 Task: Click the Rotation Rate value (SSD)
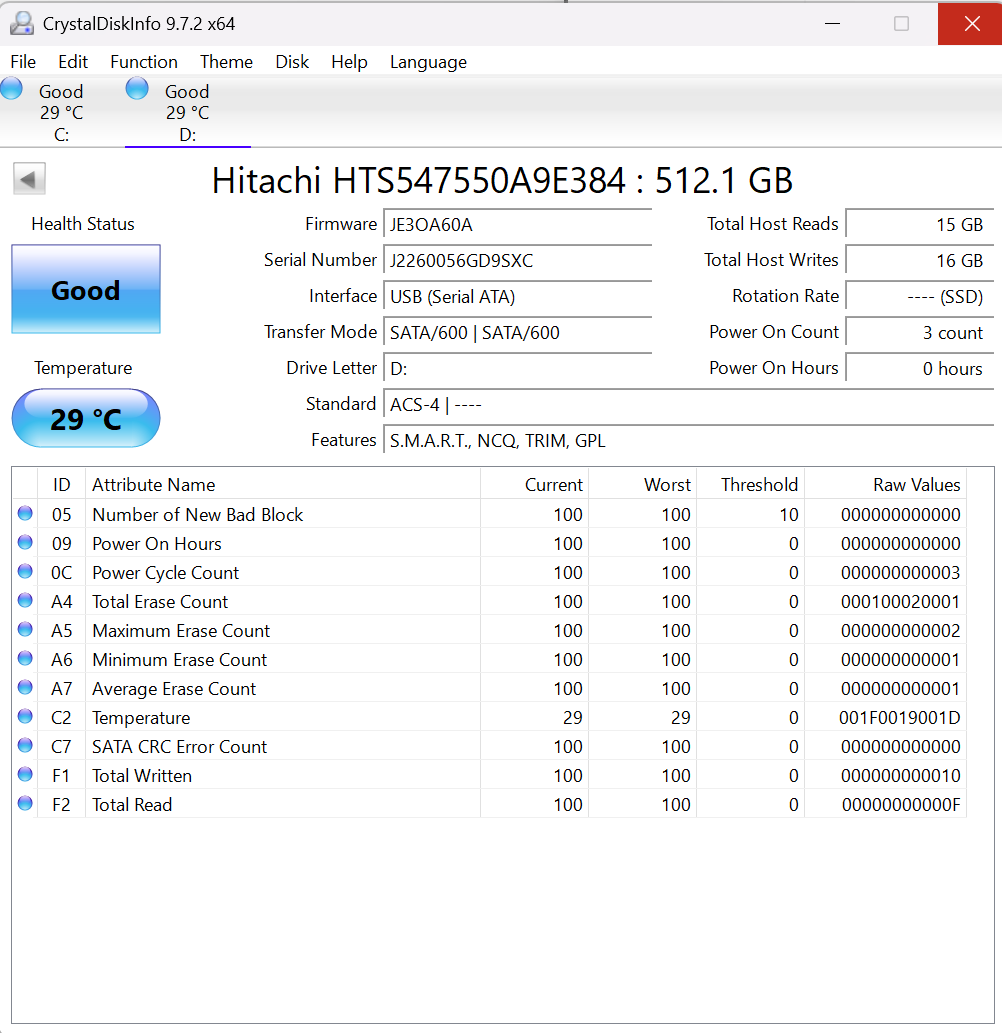click(x=920, y=296)
